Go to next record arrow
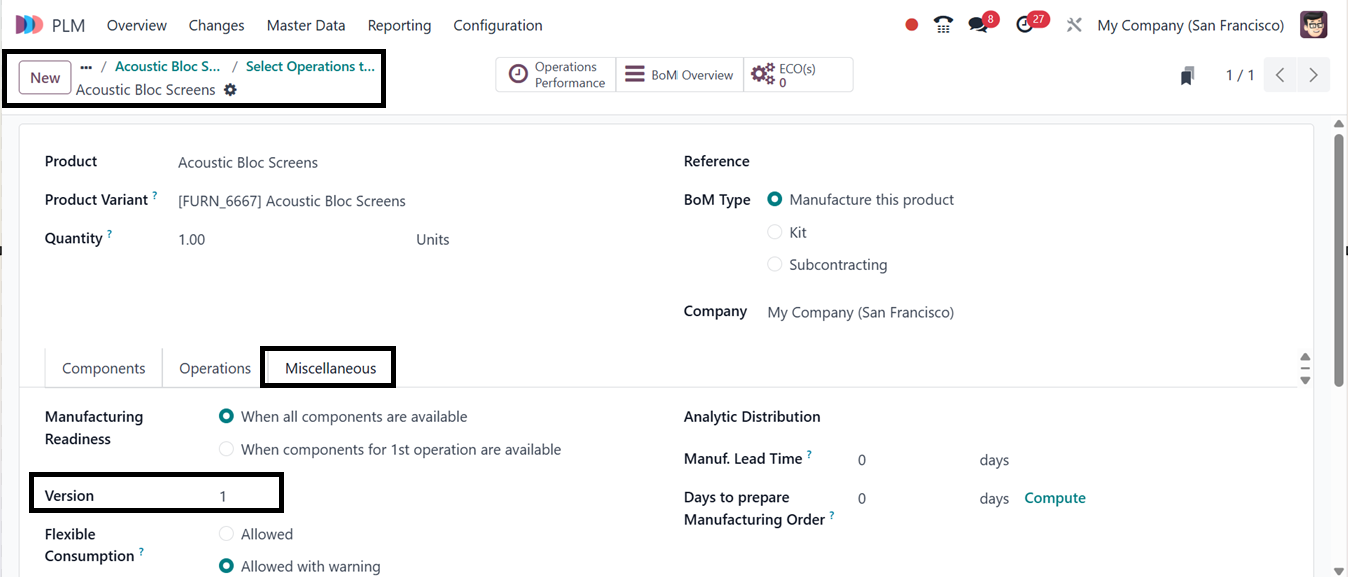 [1313, 75]
